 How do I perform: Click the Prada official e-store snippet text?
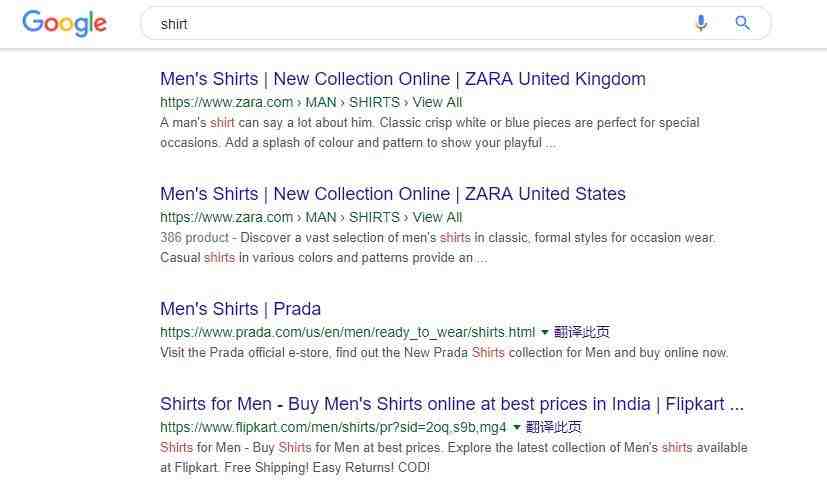coord(444,353)
